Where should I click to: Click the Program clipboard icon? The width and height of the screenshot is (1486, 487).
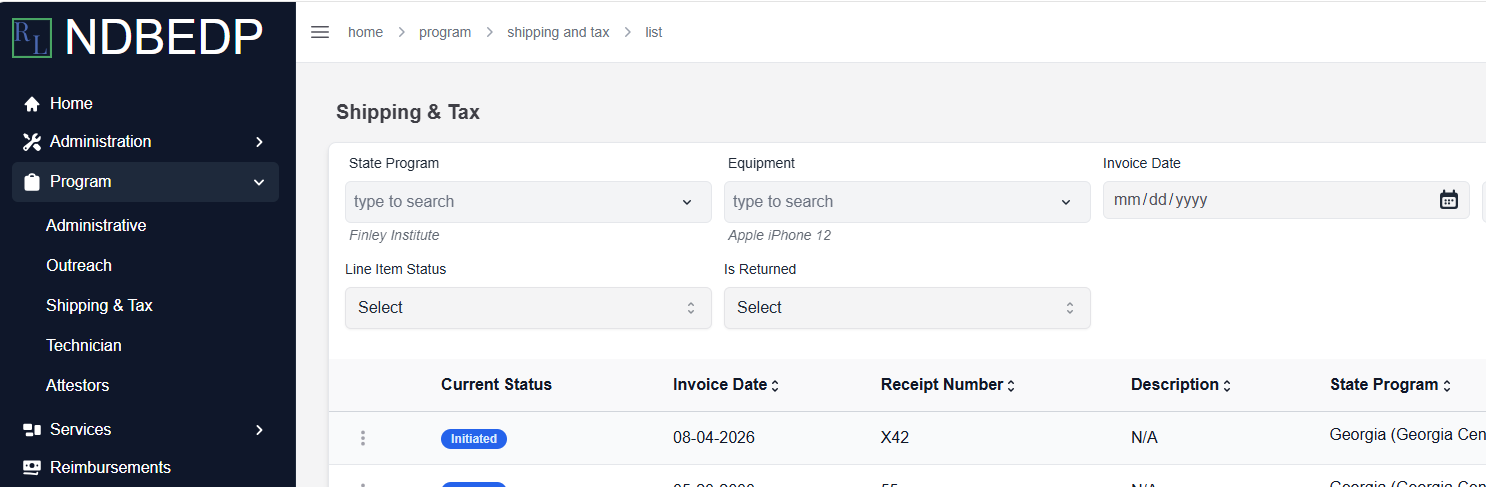pos(32,182)
